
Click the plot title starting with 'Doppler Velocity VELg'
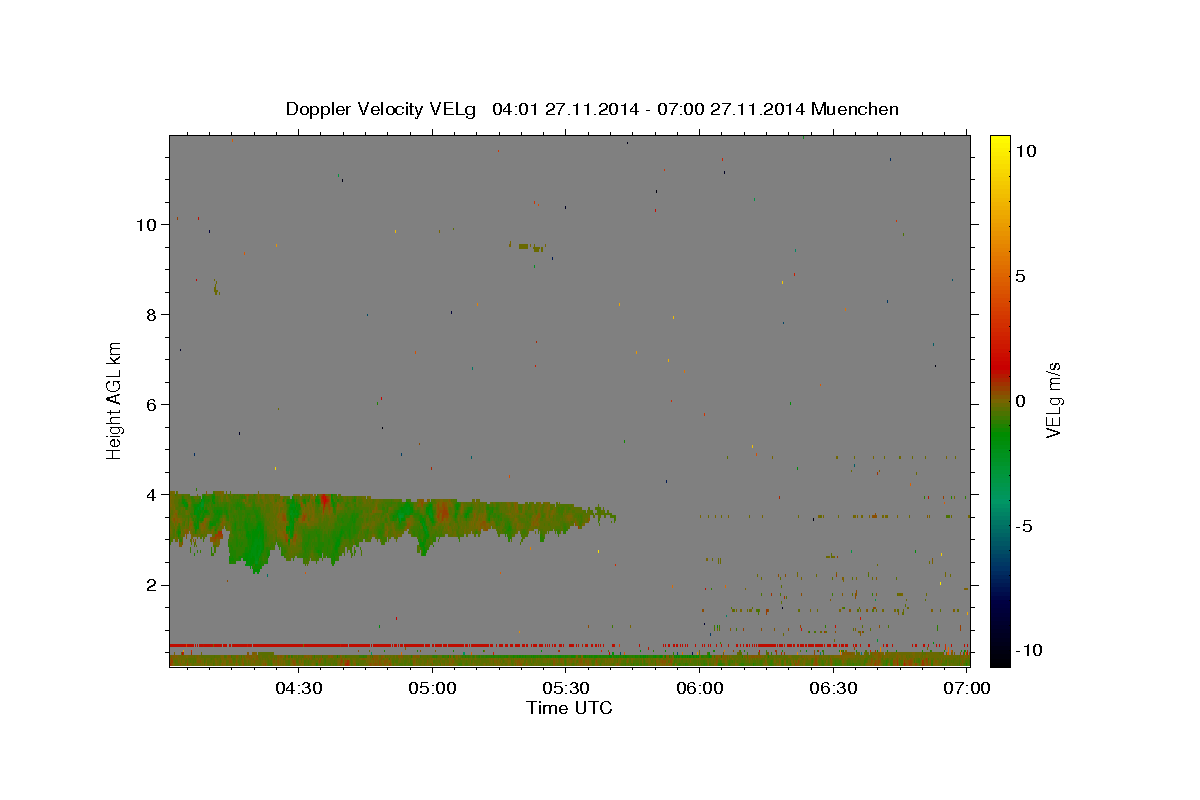point(592,109)
